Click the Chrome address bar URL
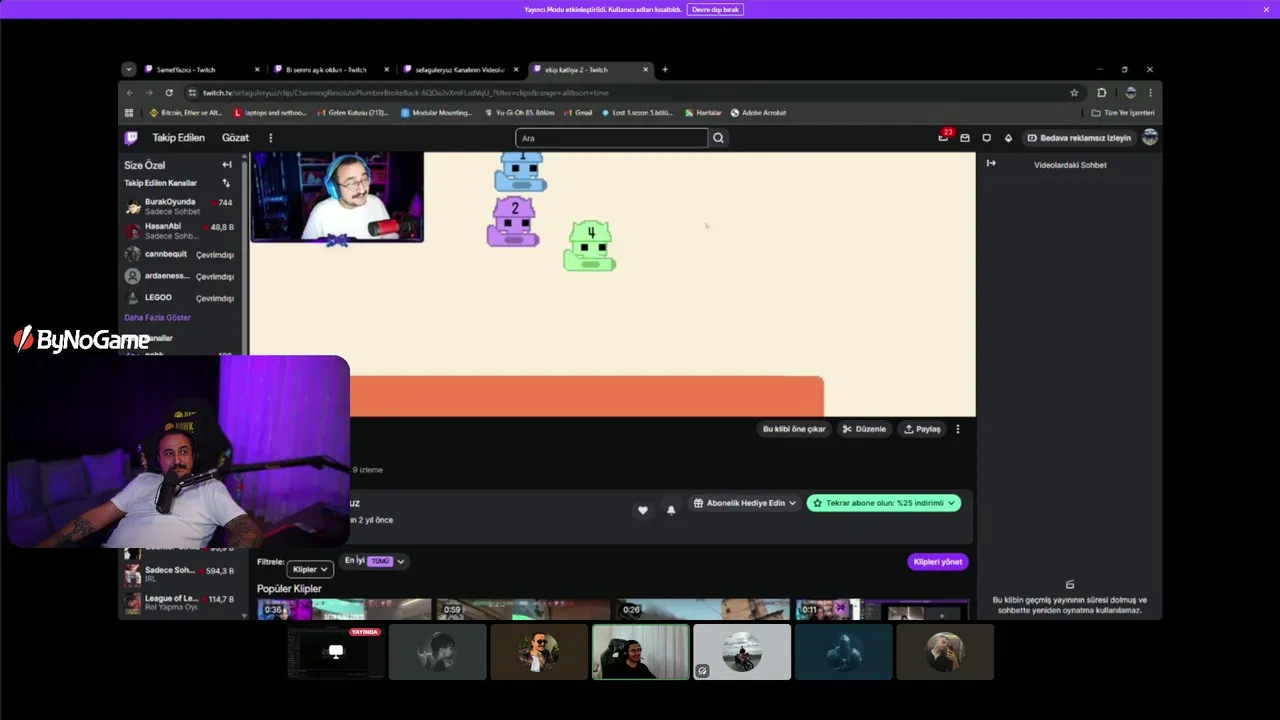The height and width of the screenshot is (720, 1280). (x=405, y=93)
